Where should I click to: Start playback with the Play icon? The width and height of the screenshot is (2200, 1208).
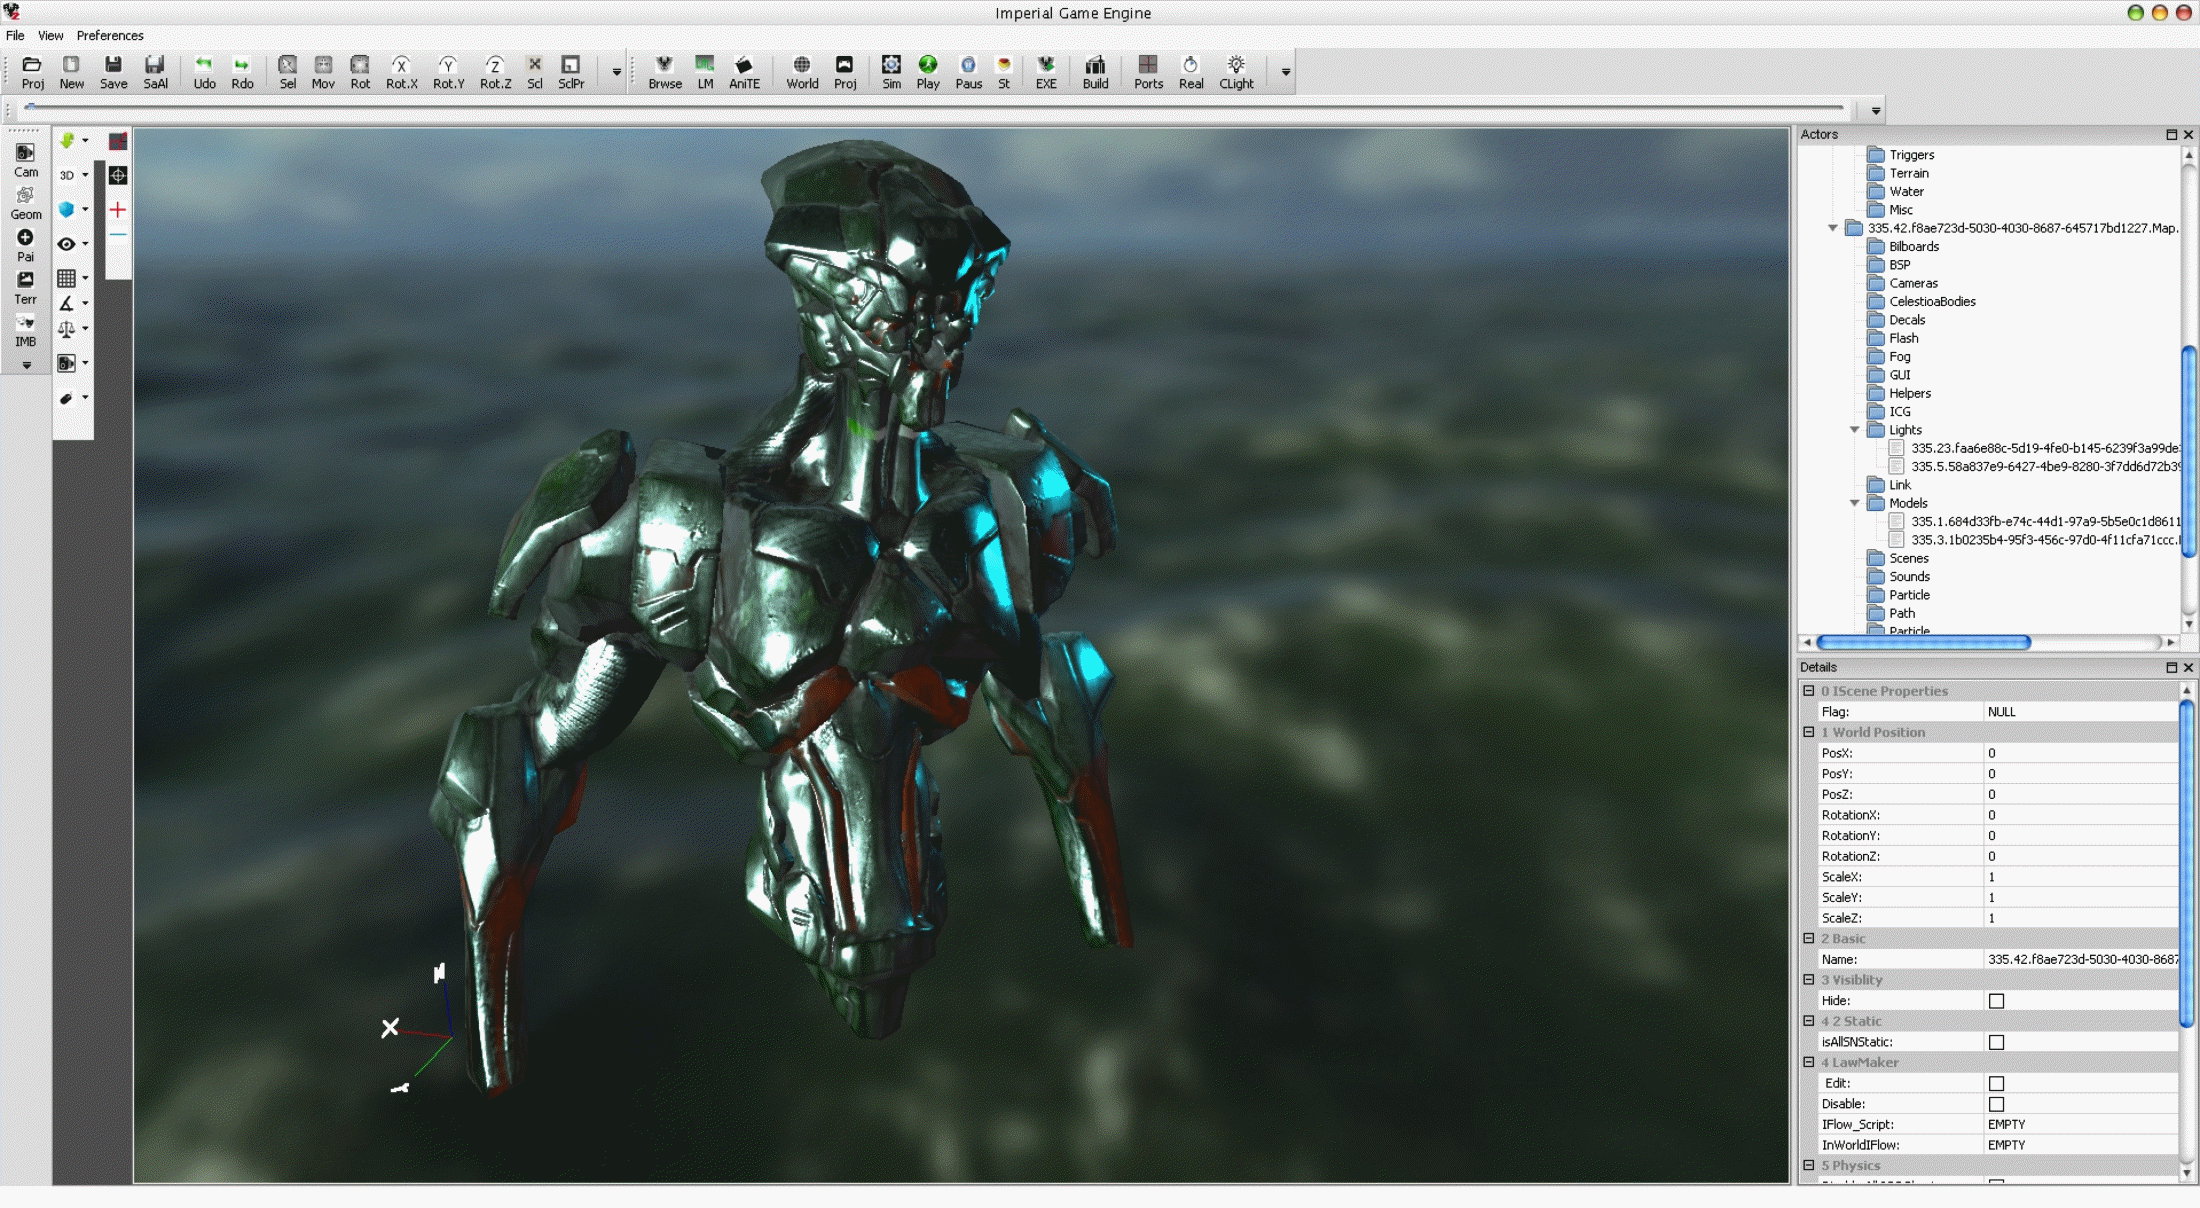tap(928, 72)
